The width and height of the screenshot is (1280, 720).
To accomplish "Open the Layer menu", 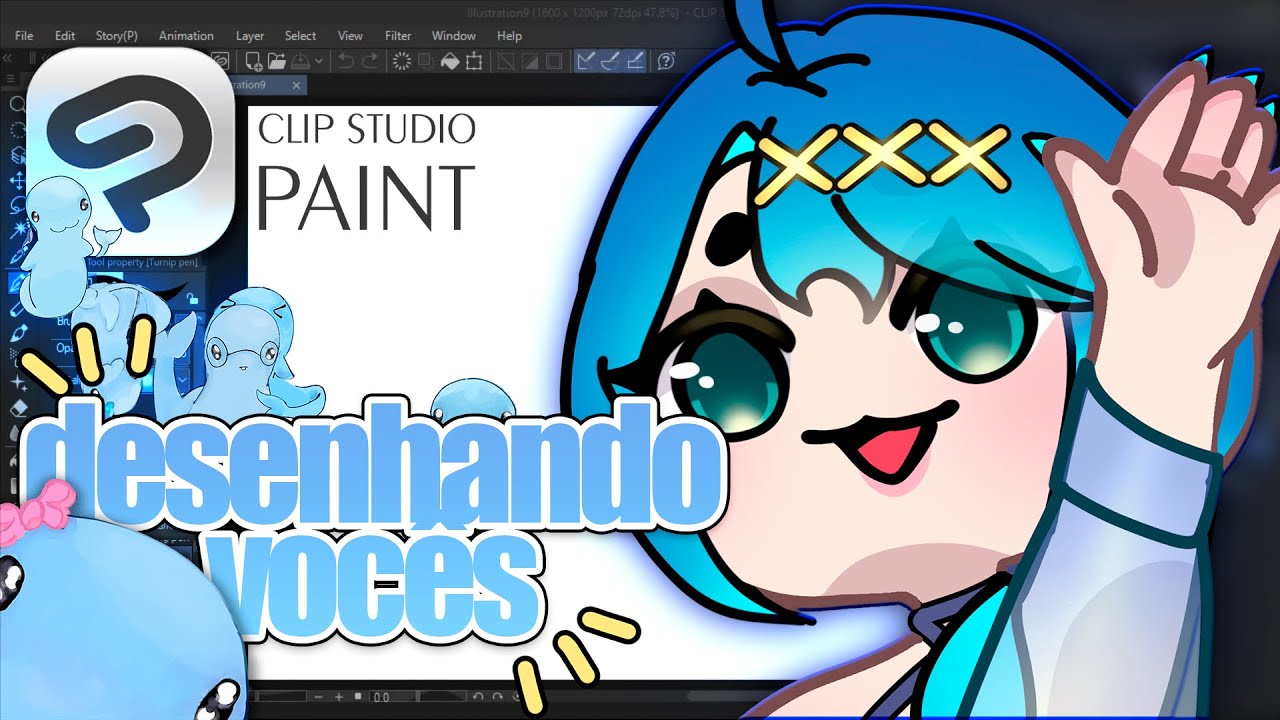I will [250, 36].
